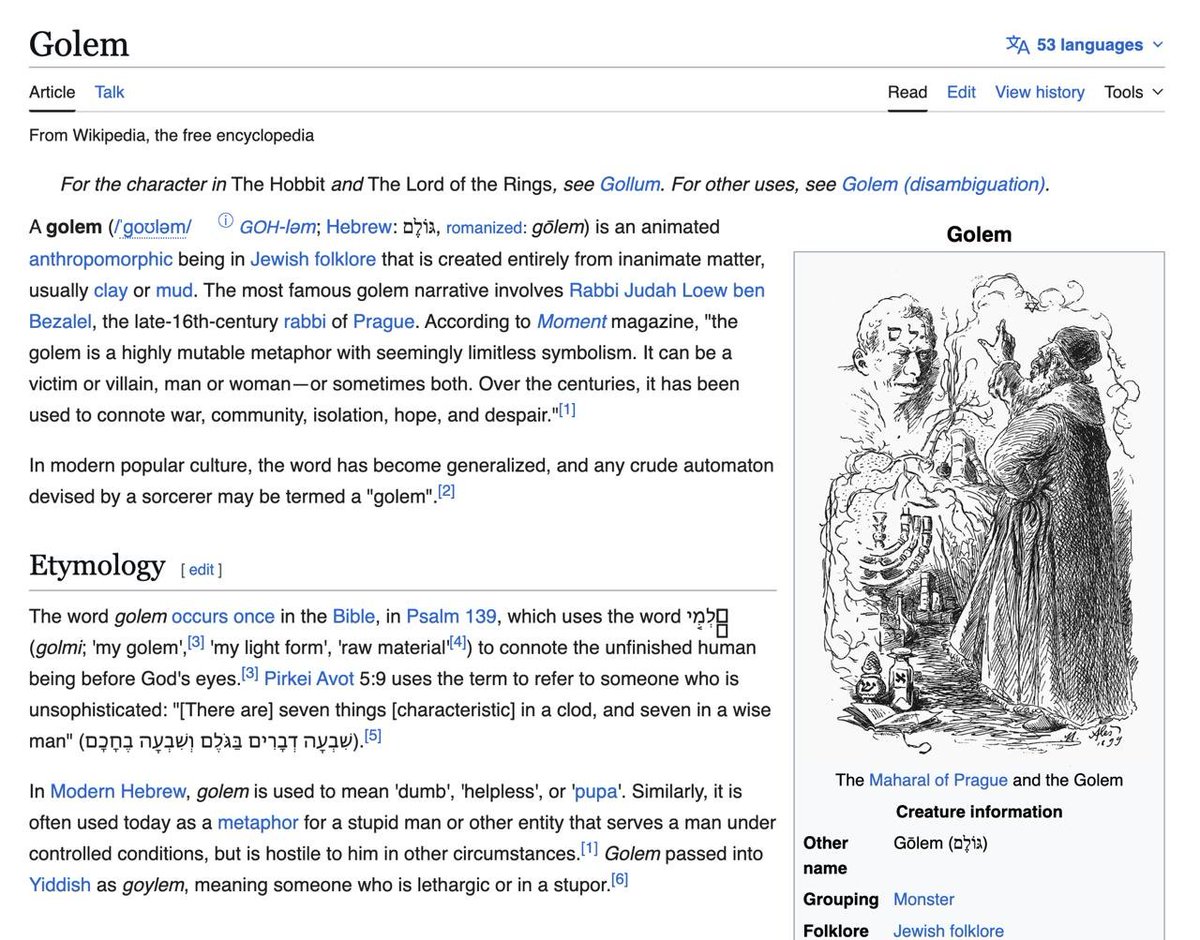
Task: Follow the Yiddish link
Action: (60, 885)
